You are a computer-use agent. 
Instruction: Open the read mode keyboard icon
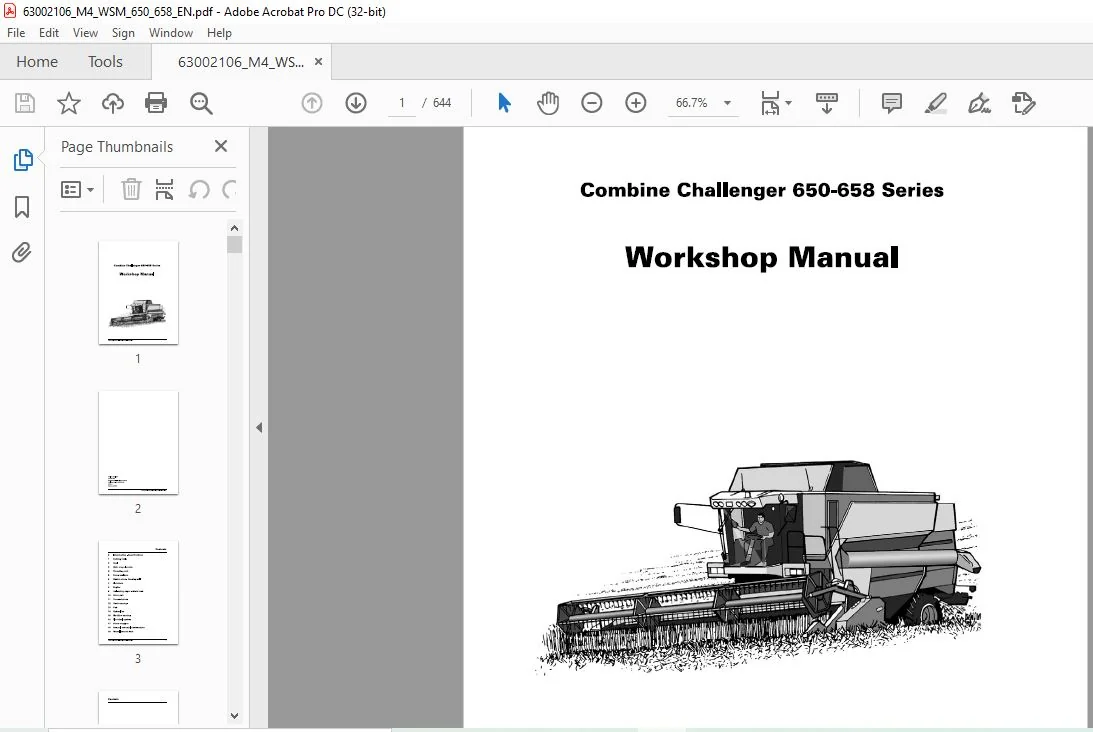(827, 103)
